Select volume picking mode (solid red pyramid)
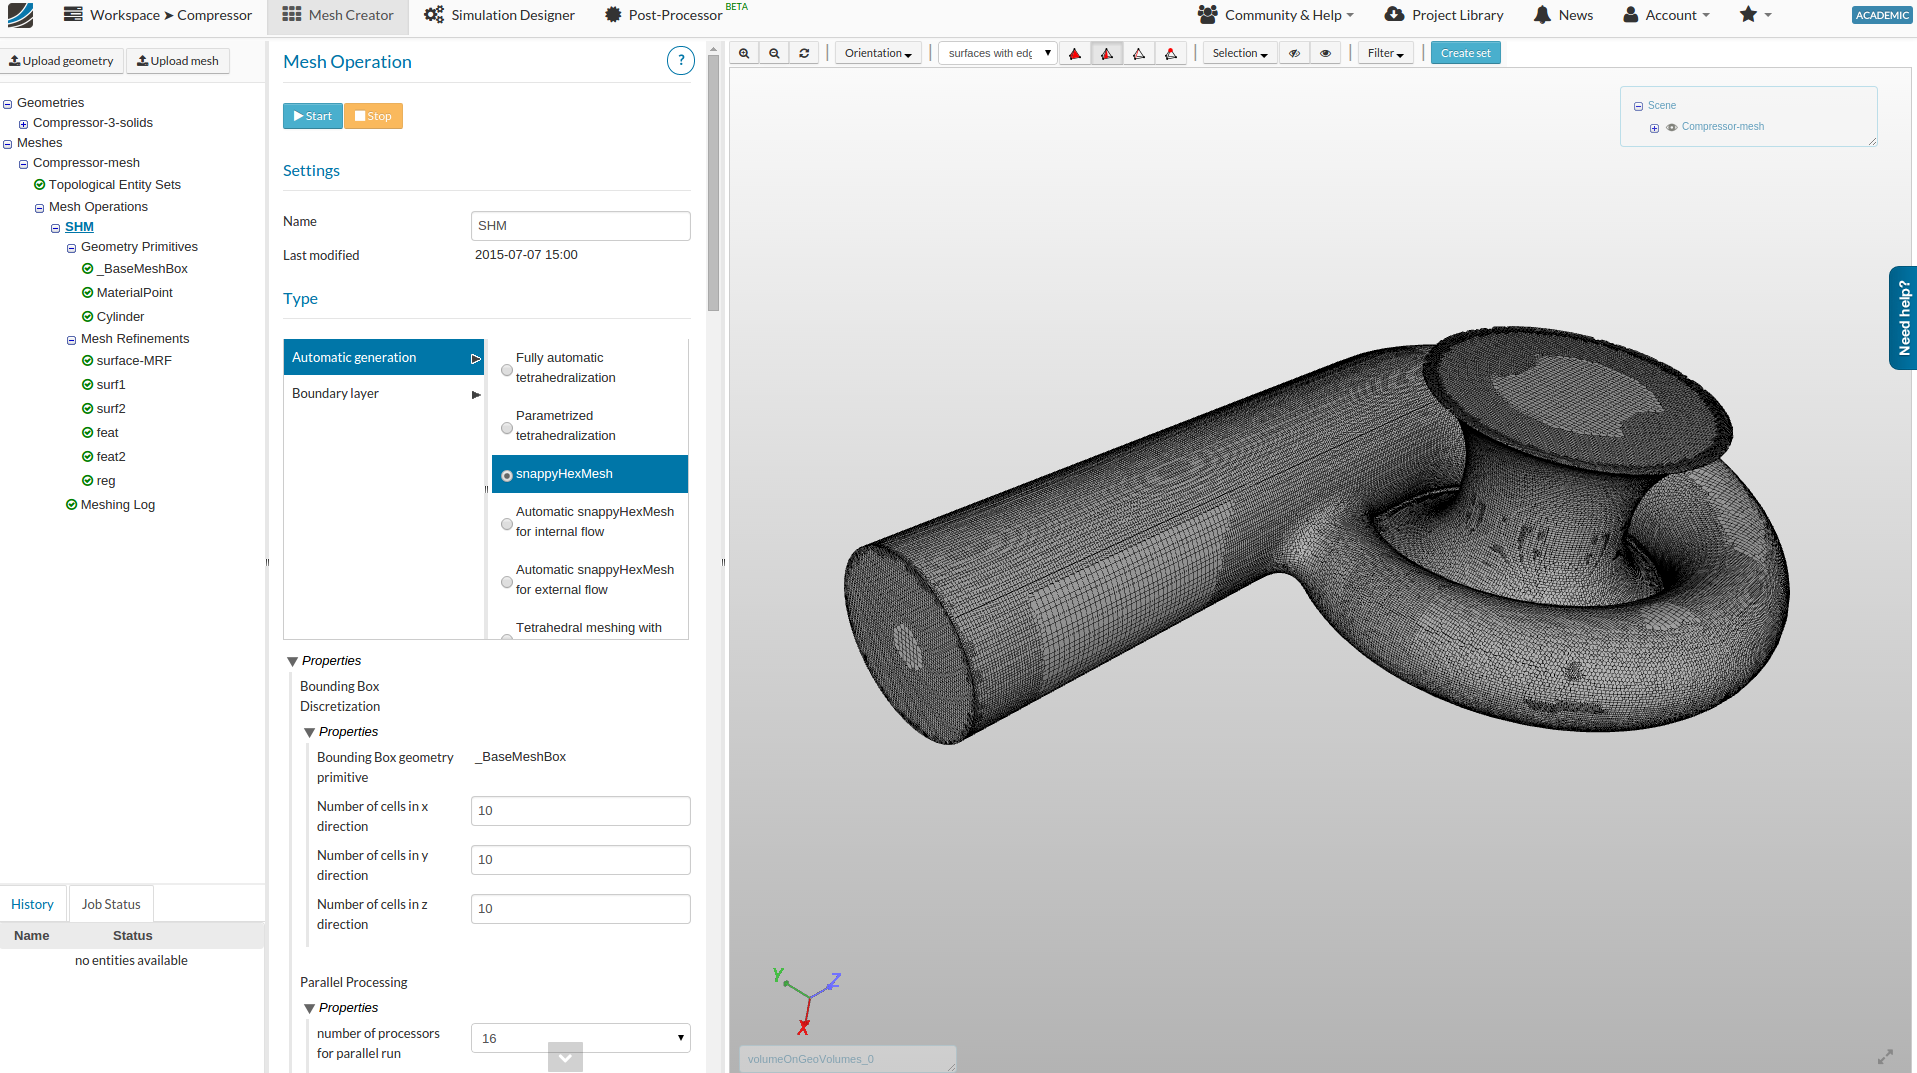1917x1073 pixels. tap(1075, 54)
